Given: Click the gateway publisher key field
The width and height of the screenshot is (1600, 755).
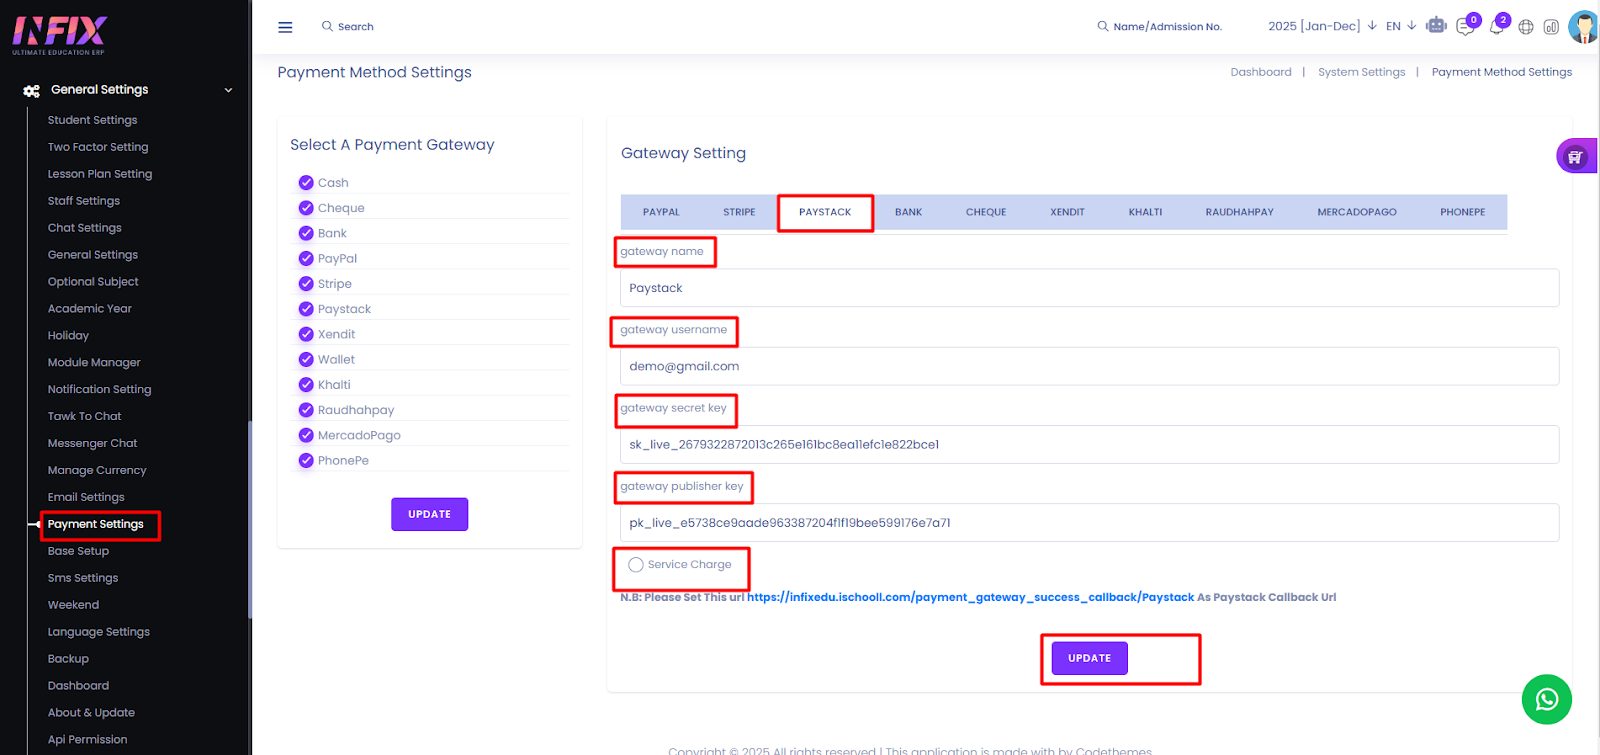Looking at the screenshot, I should [x=1089, y=522].
